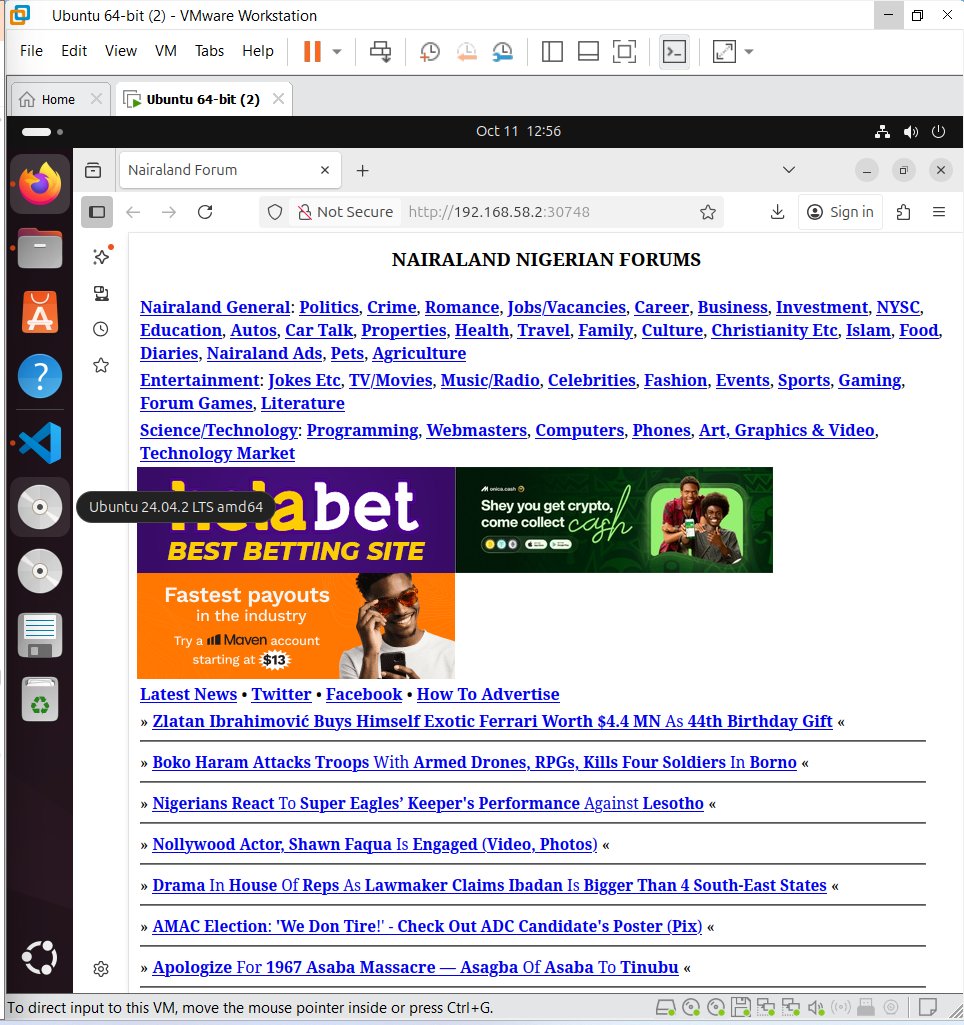Open the Ubuntu 24.04.2 LTS disc in dock
Screen dimensions: 964x1025
(x=40, y=507)
